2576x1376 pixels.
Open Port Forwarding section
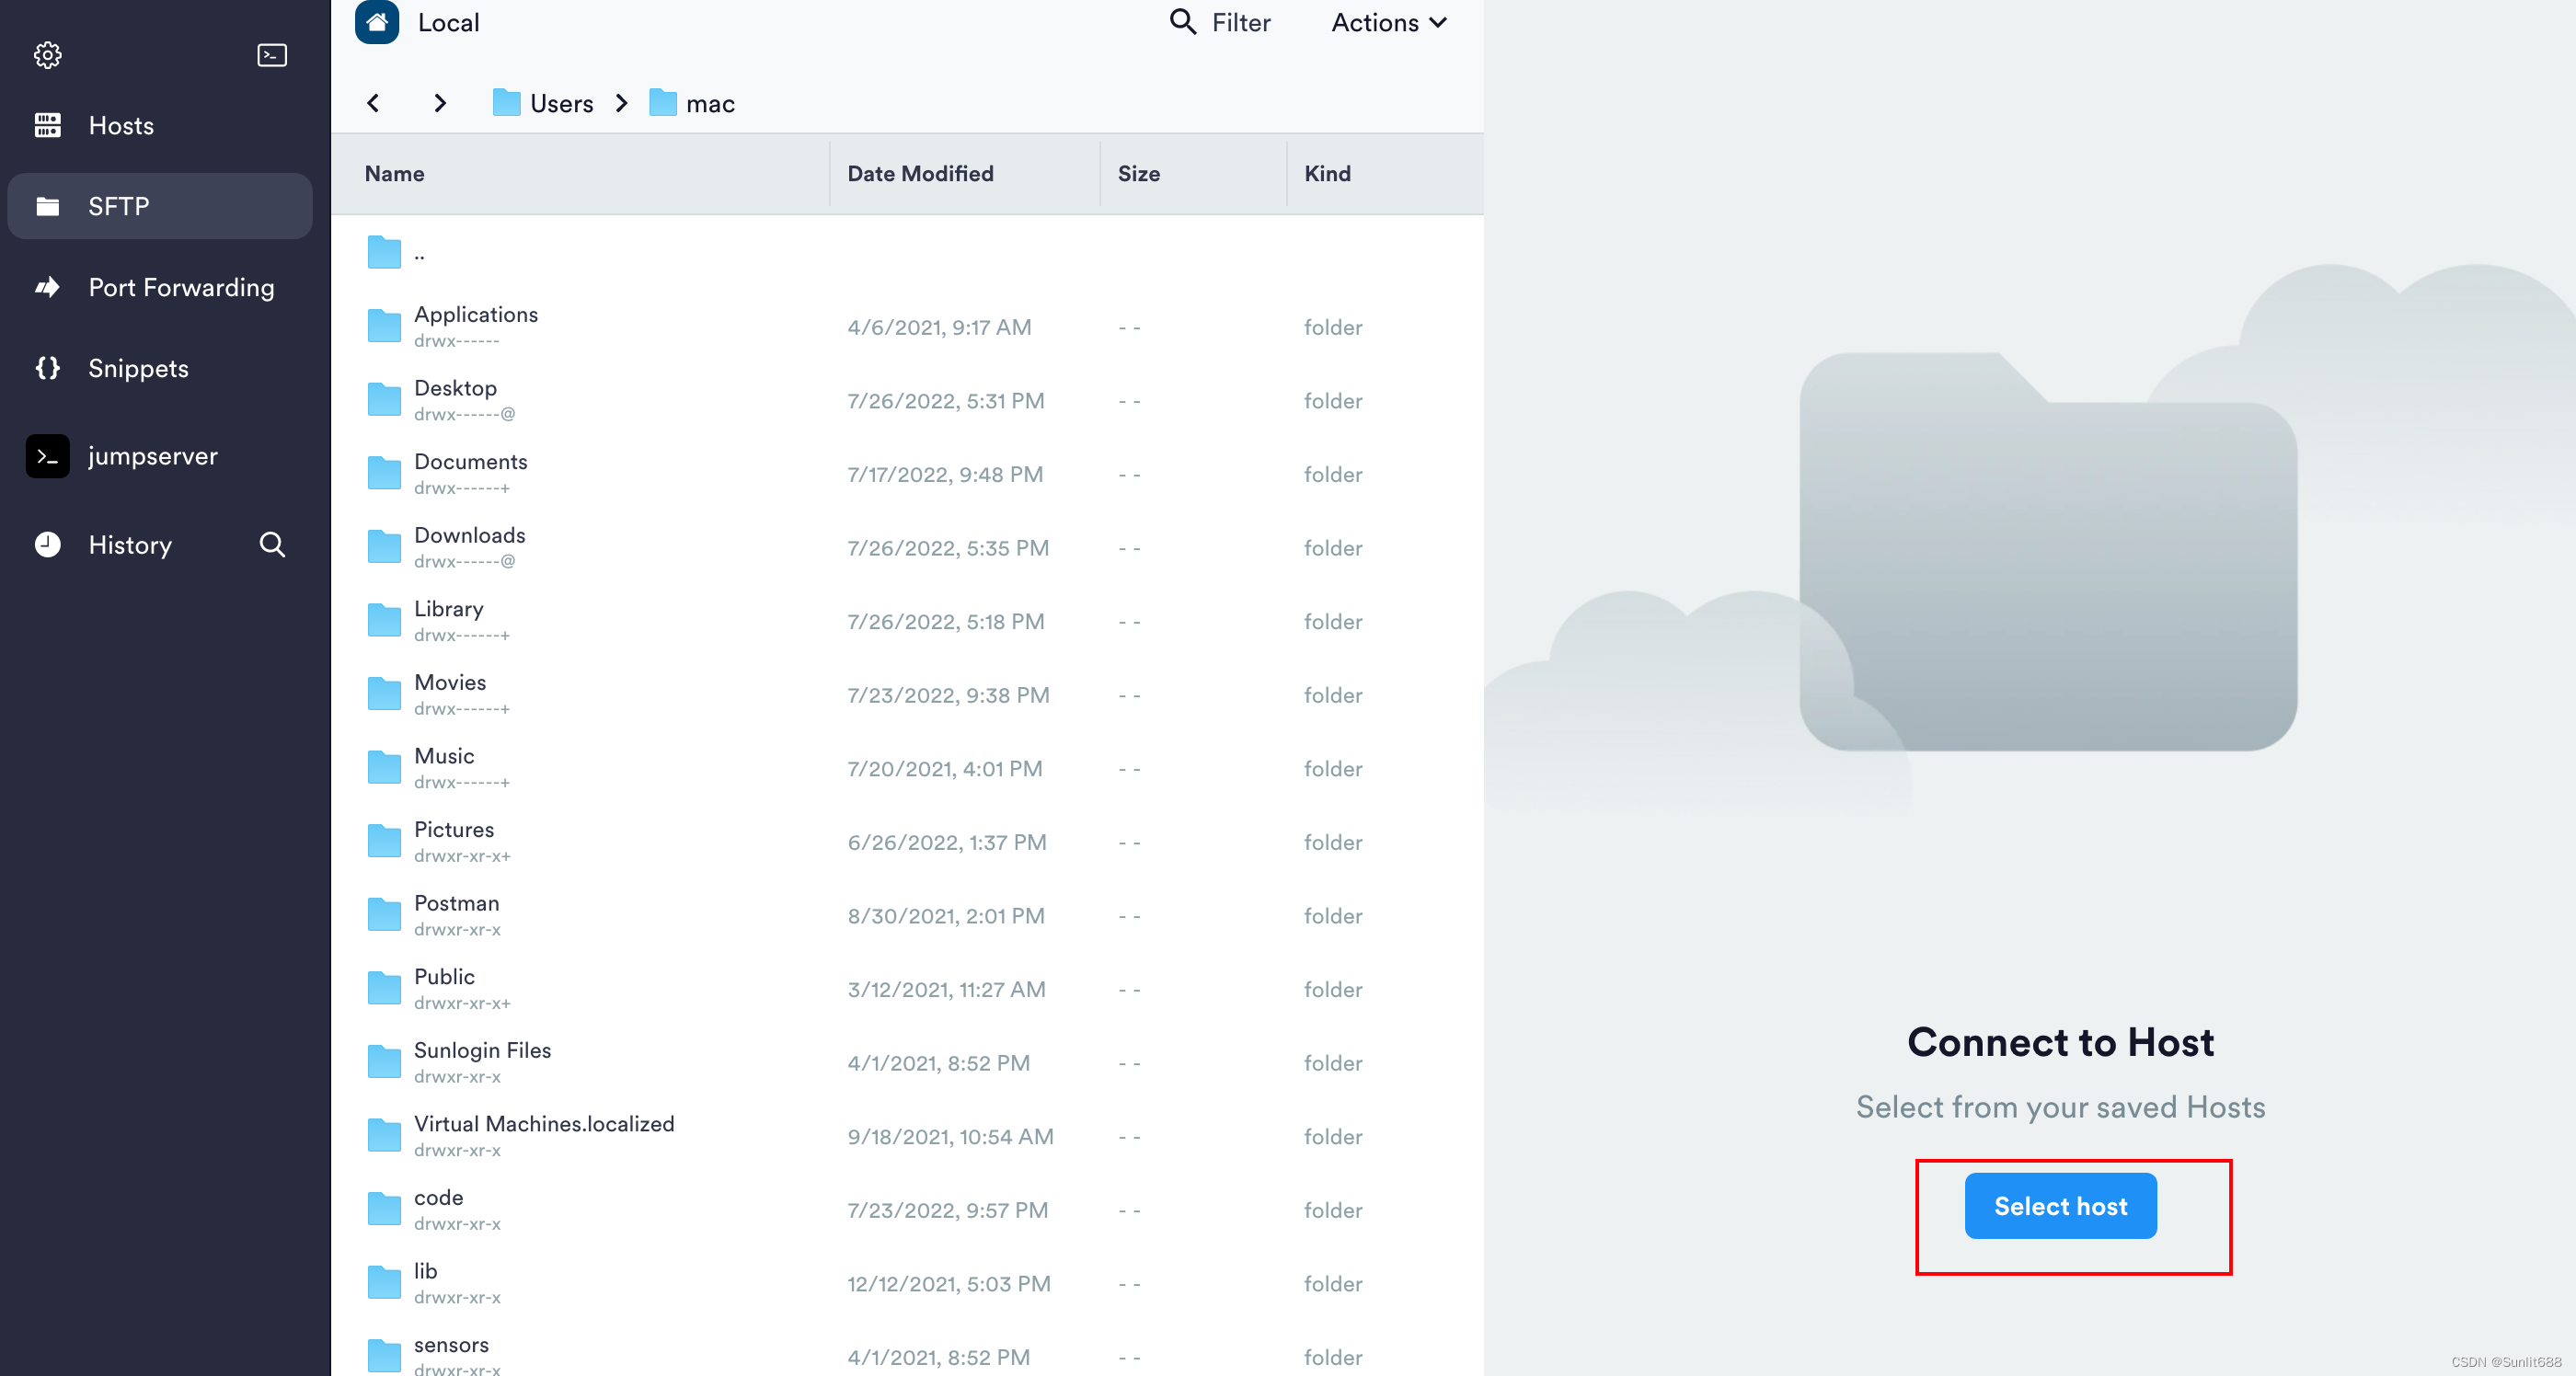180,288
